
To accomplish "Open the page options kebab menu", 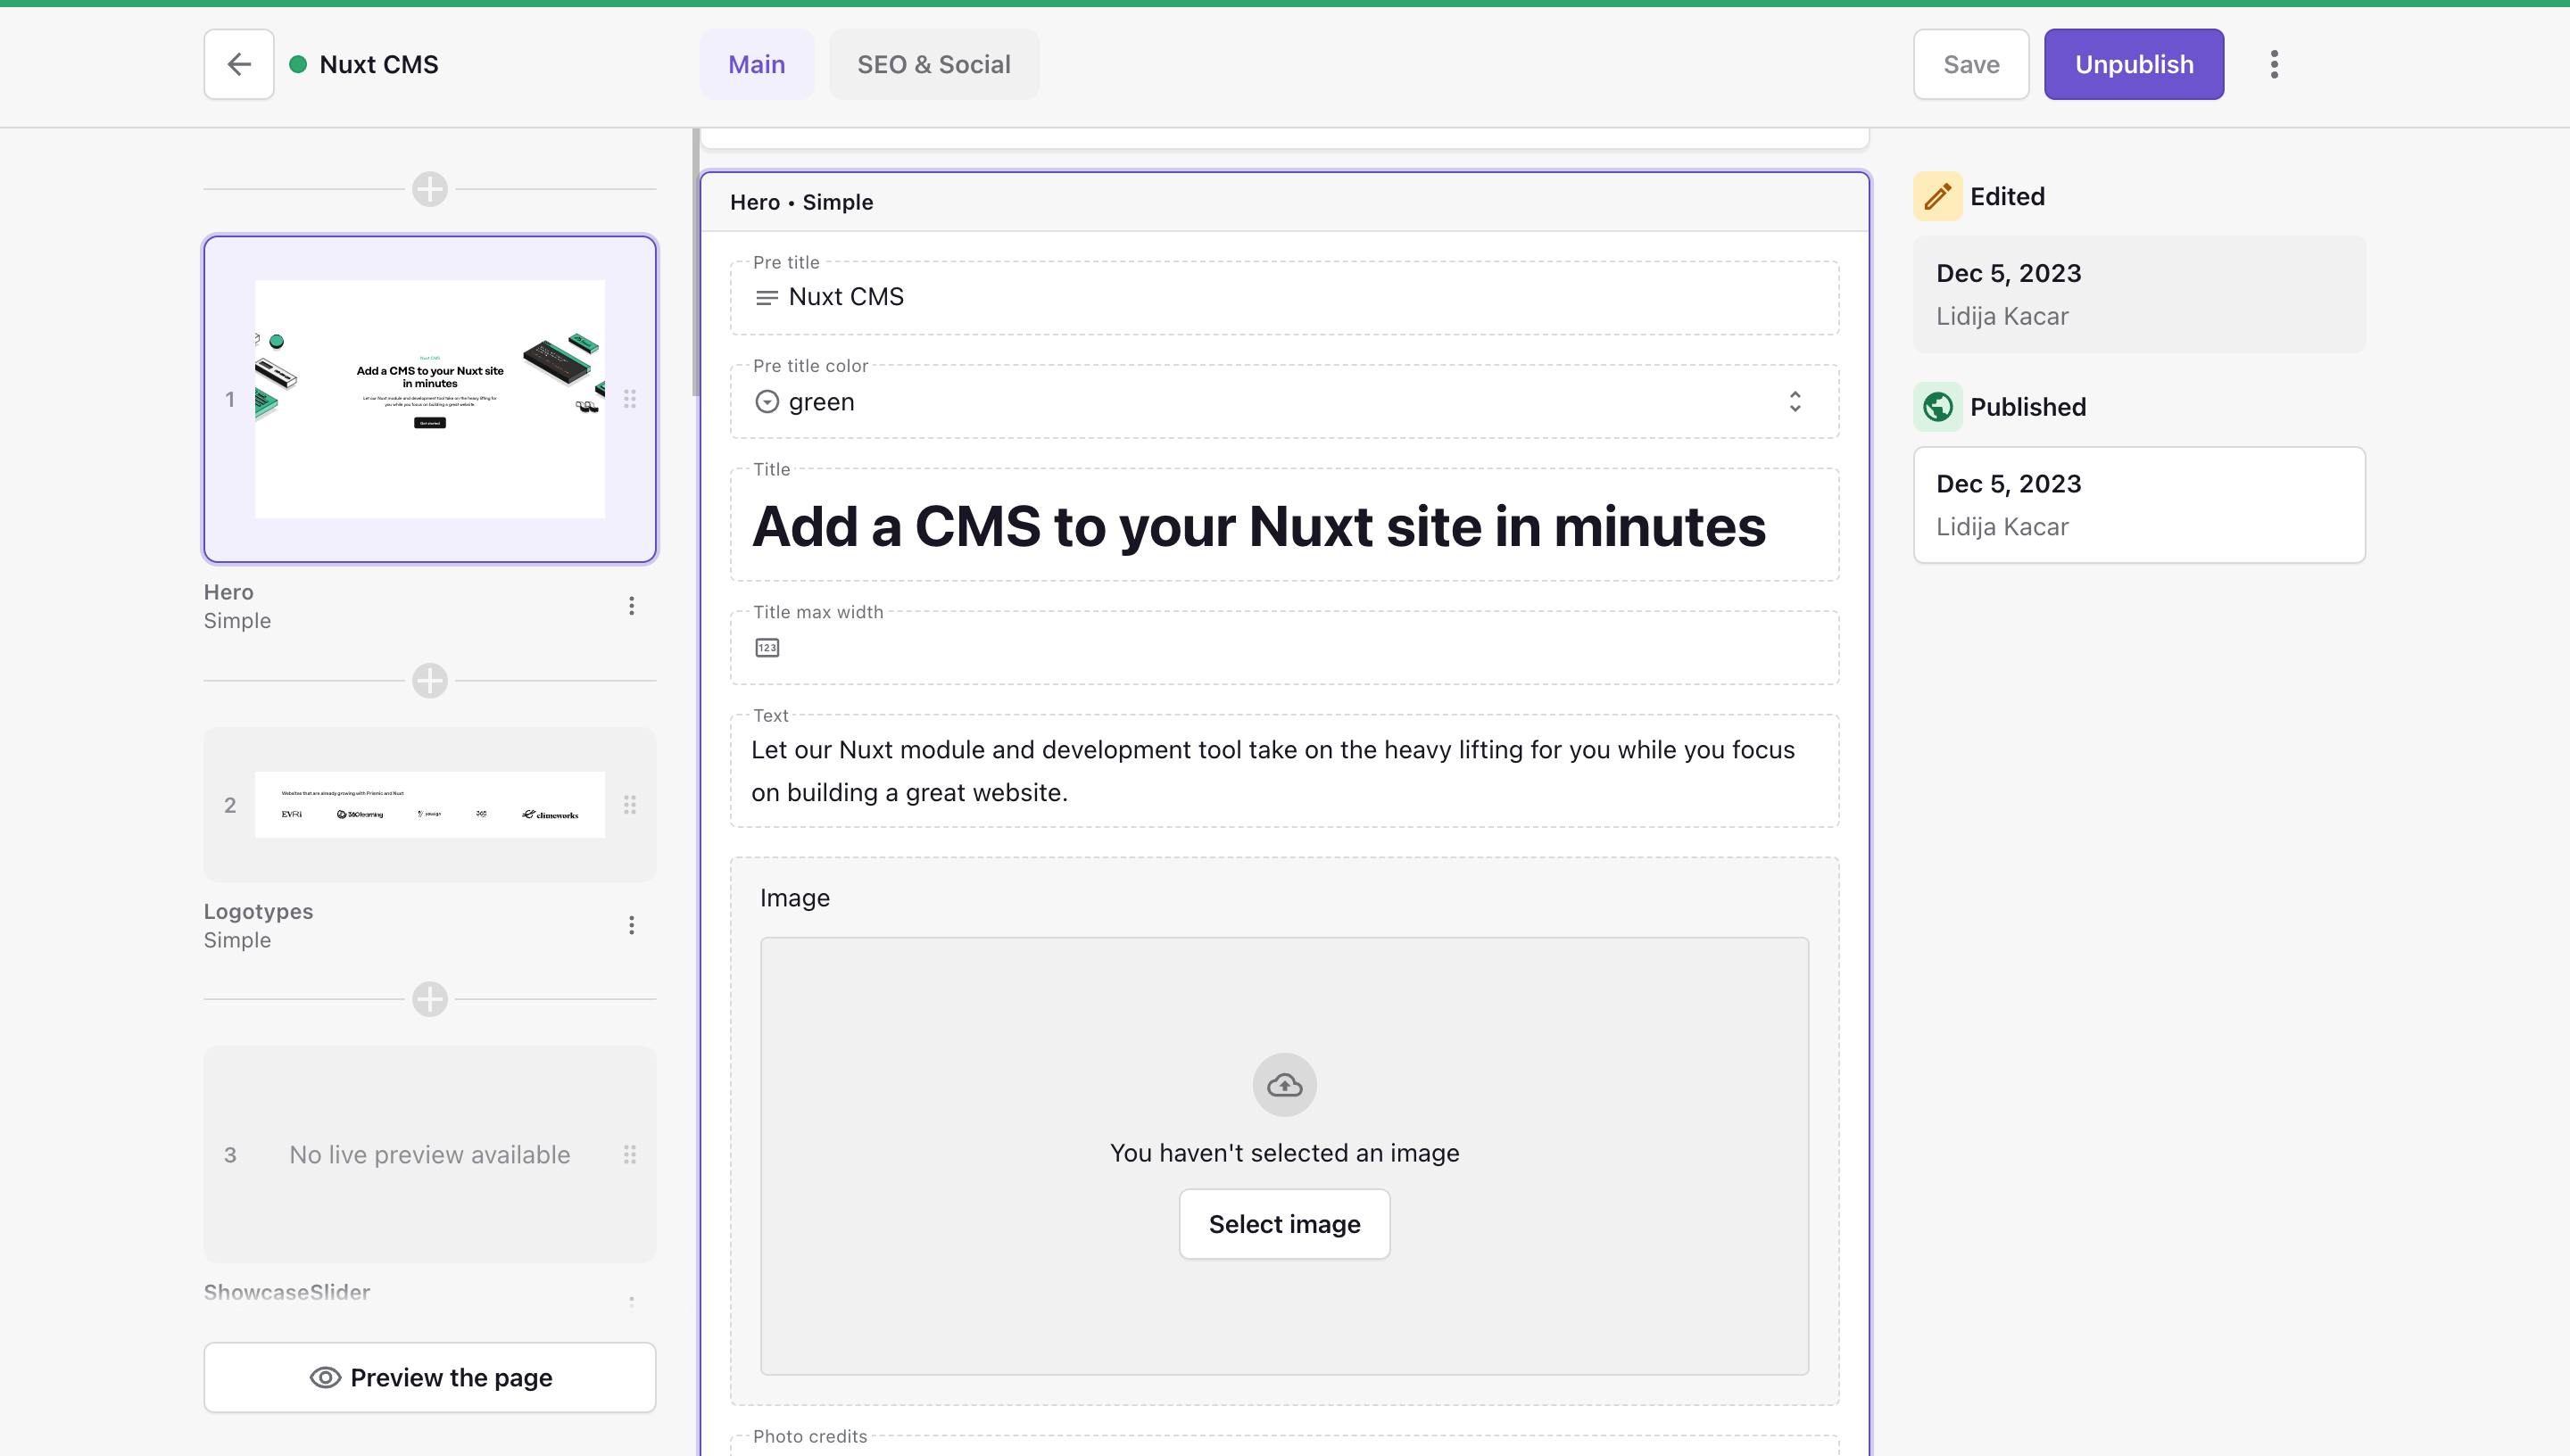I will (x=2273, y=64).
